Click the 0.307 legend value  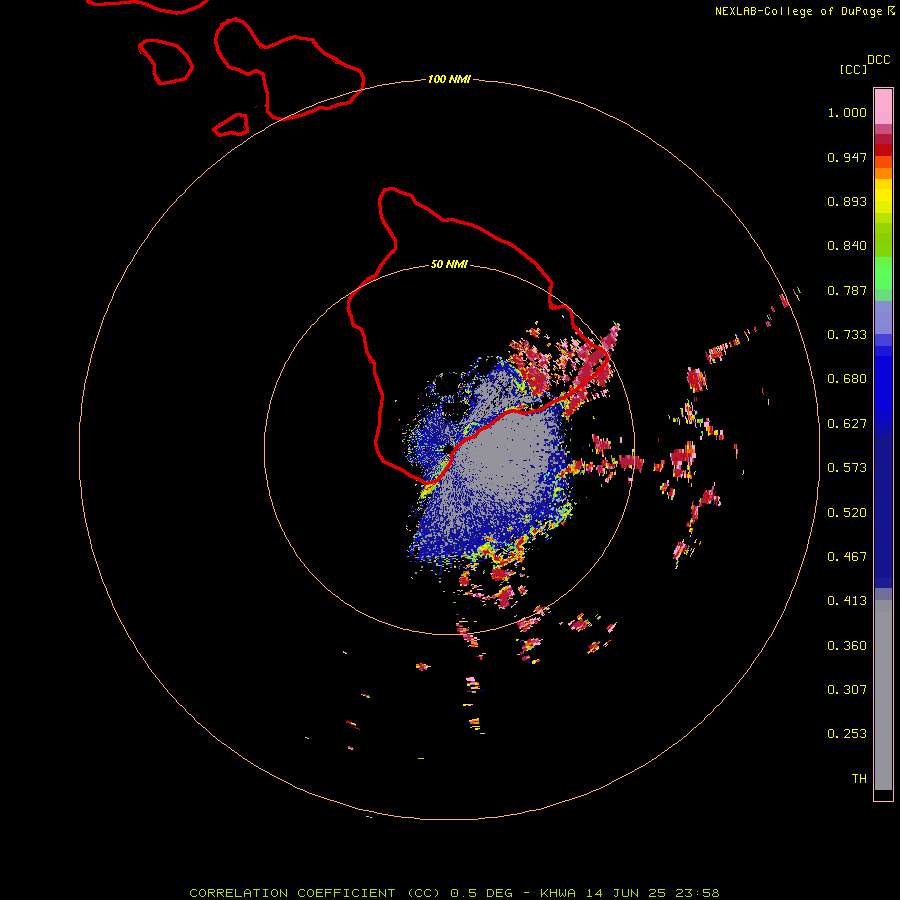point(847,690)
